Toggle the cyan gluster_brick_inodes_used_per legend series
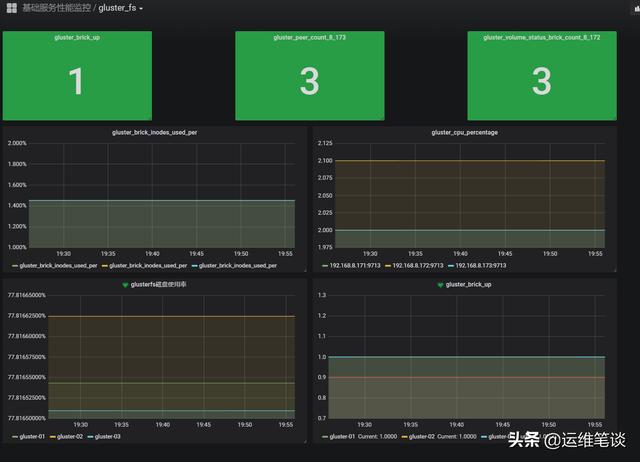This screenshot has width=640, height=462. tap(238, 266)
